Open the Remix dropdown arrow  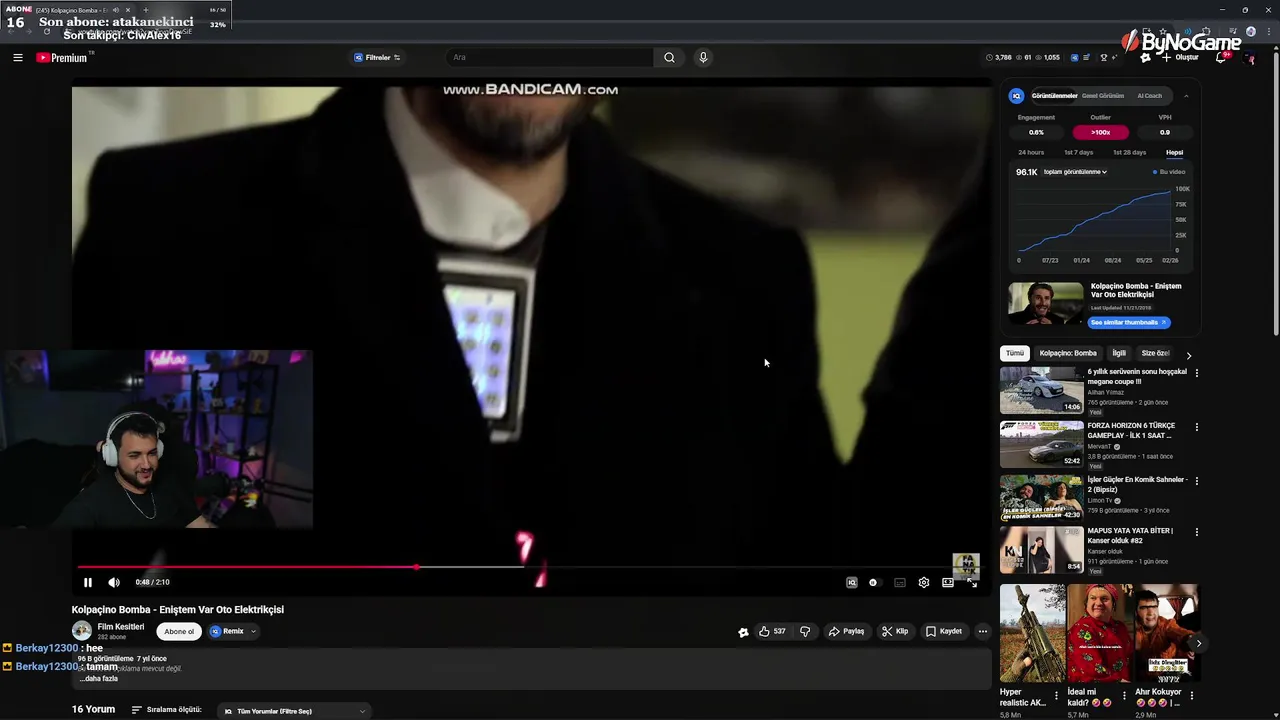pyautogui.click(x=254, y=631)
